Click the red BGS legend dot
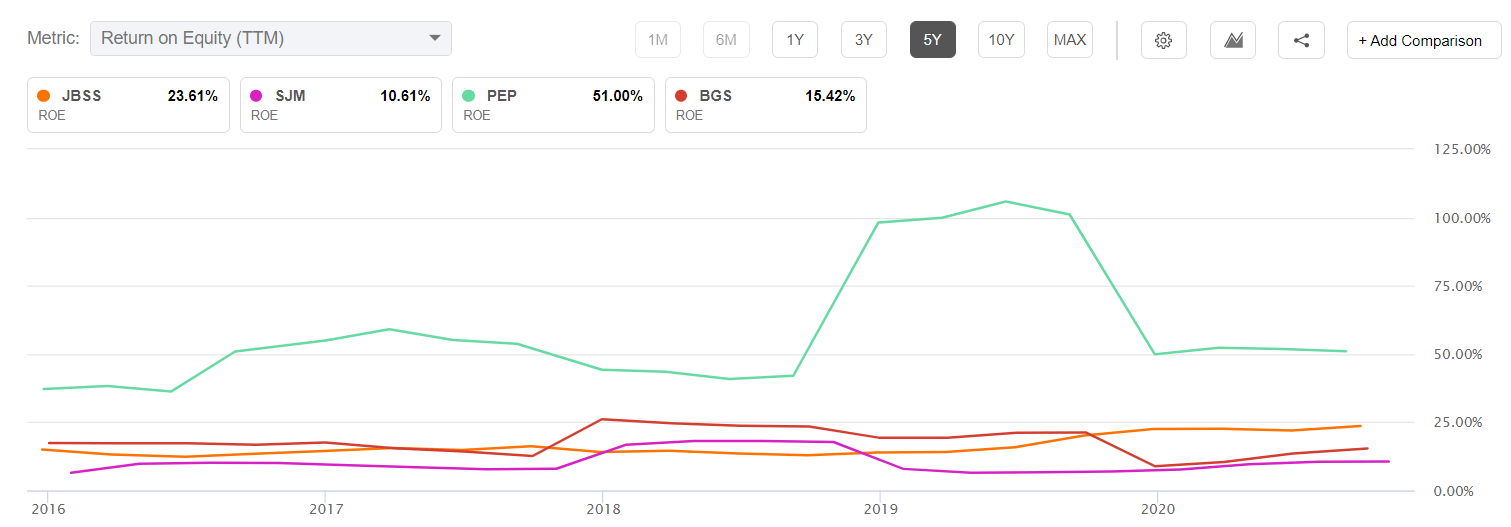 tap(681, 96)
